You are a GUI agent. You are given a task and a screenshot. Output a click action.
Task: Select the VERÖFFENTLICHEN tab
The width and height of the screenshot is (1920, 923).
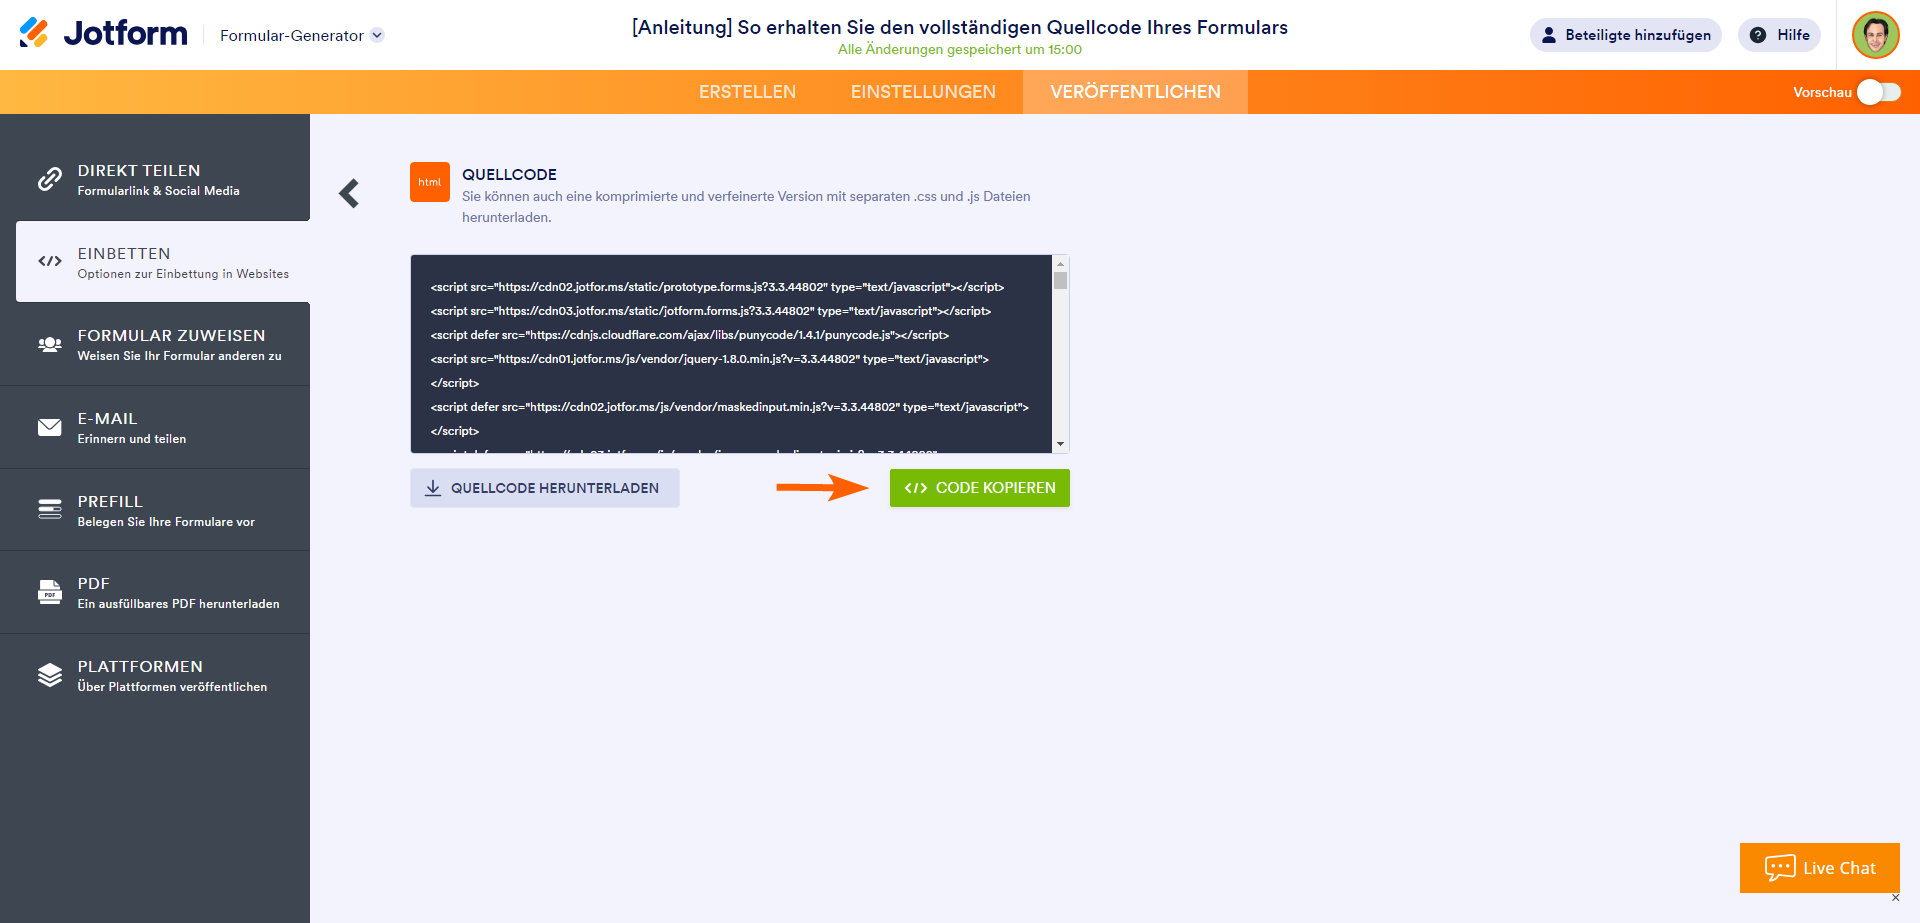(x=1135, y=92)
